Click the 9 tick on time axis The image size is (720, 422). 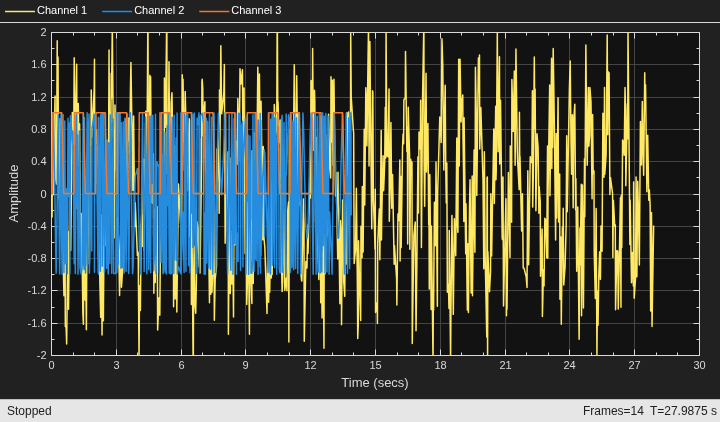[246, 365]
